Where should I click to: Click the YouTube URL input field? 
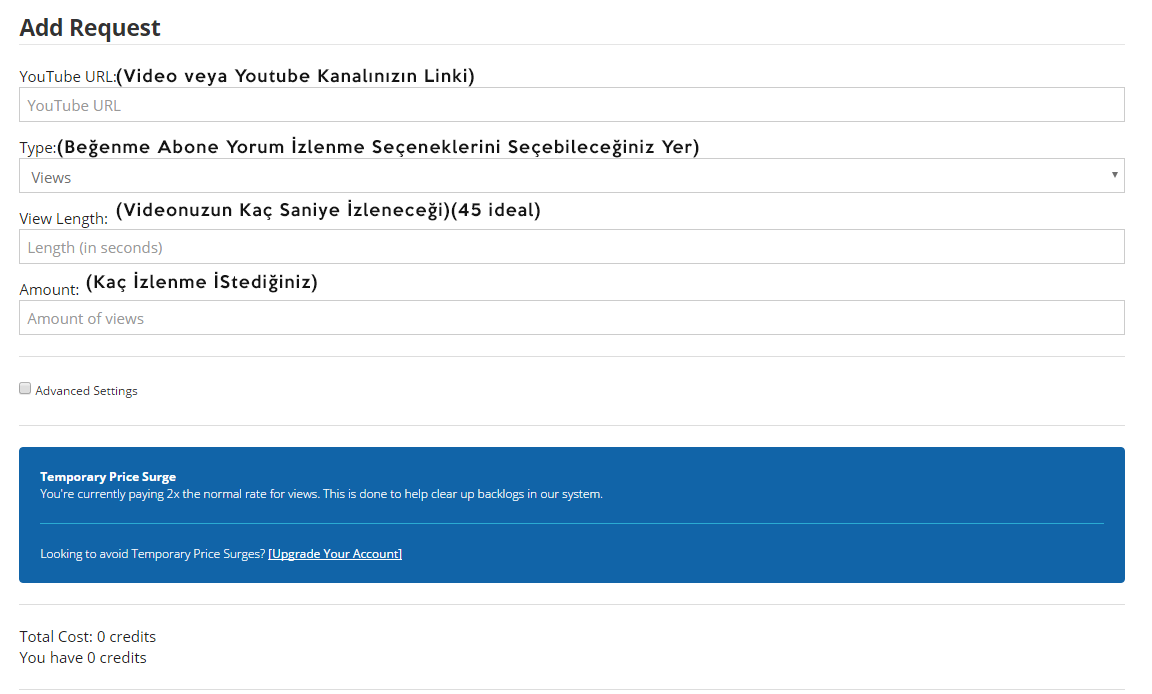point(572,105)
